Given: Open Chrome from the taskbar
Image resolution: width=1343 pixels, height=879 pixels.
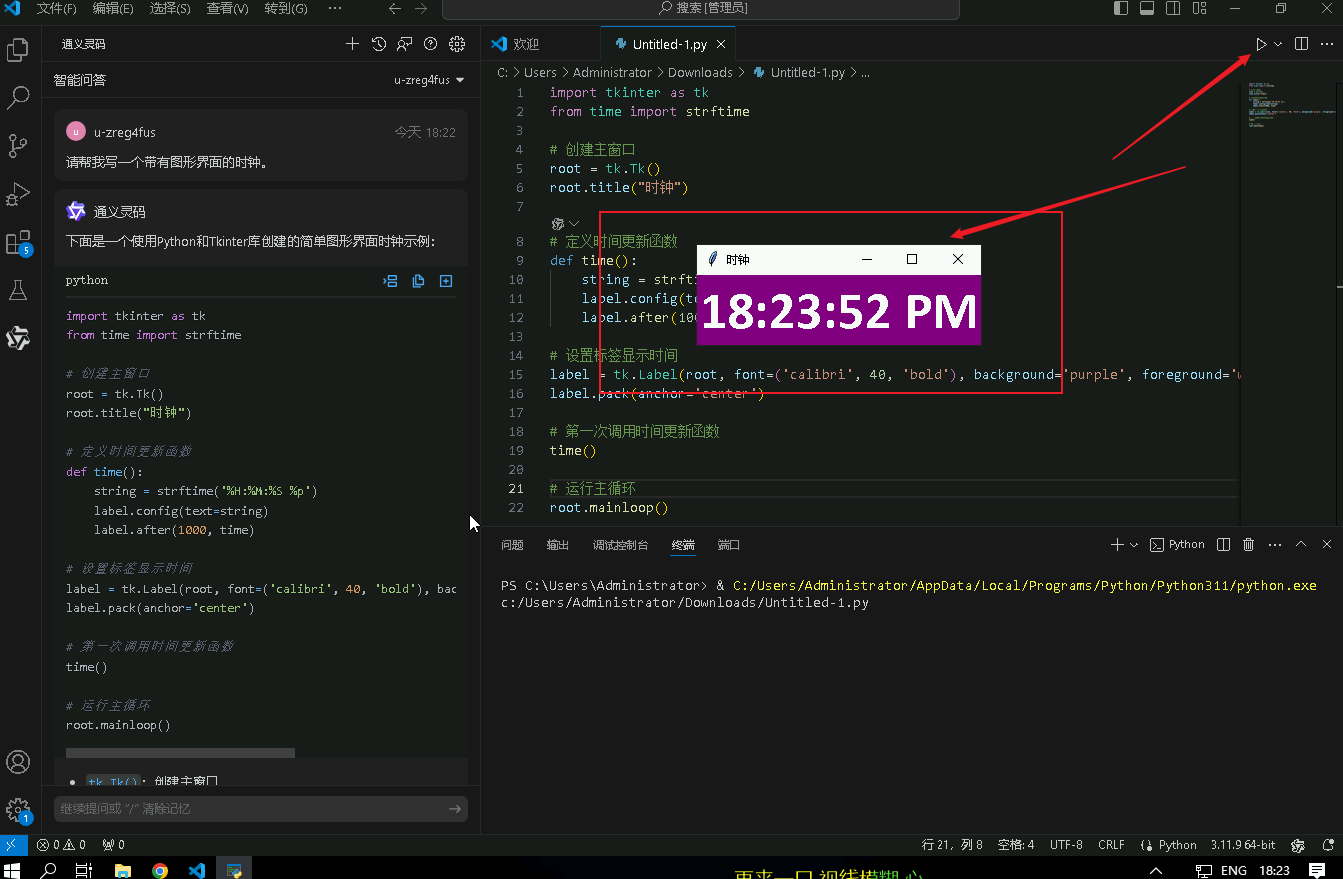Looking at the screenshot, I should pos(160,870).
